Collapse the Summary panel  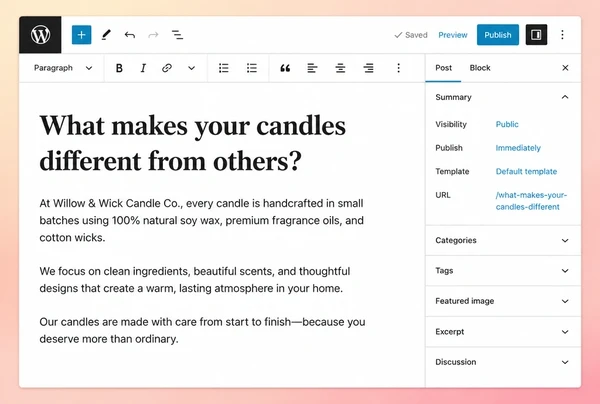(x=565, y=97)
